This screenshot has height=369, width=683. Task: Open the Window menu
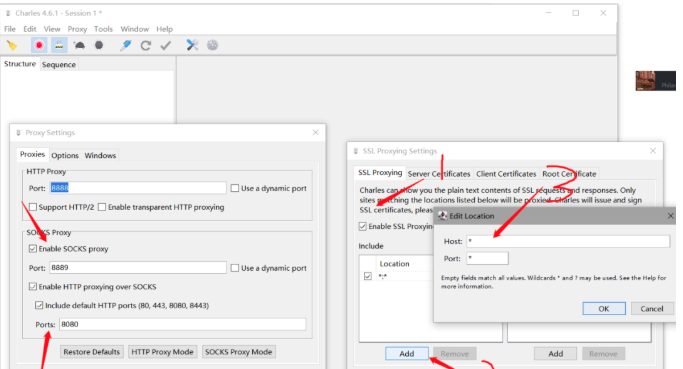(x=135, y=29)
